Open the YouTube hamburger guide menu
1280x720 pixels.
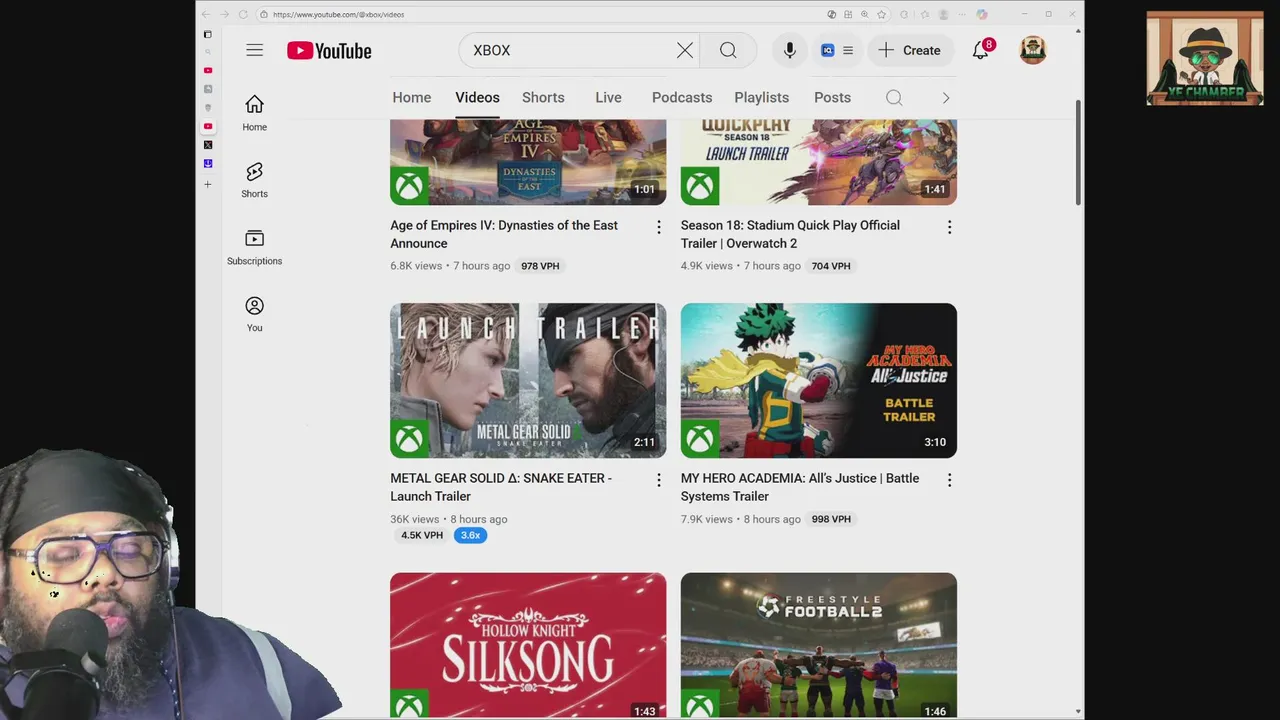click(255, 50)
